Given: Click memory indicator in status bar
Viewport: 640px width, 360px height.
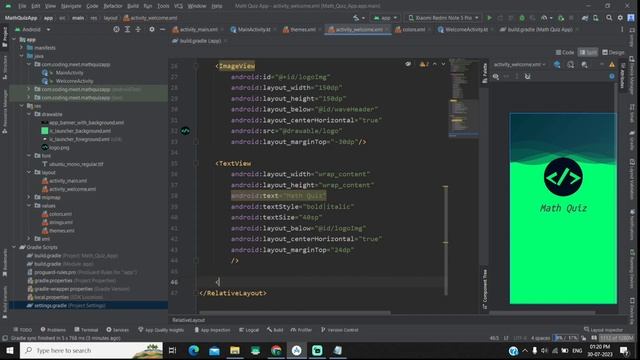Looking at the screenshot, I should (x=616, y=338).
